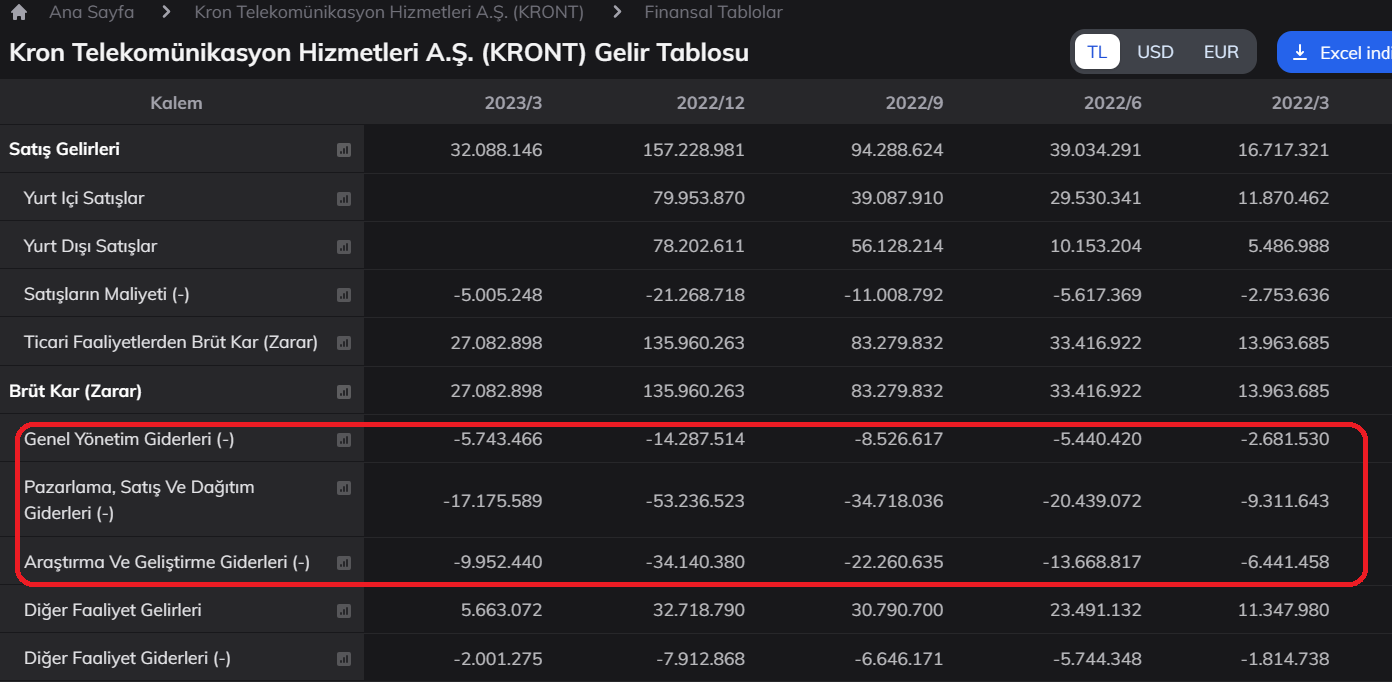Switch currency to TL
Image resolution: width=1392 pixels, height=682 pixels.
(1097, 52)
